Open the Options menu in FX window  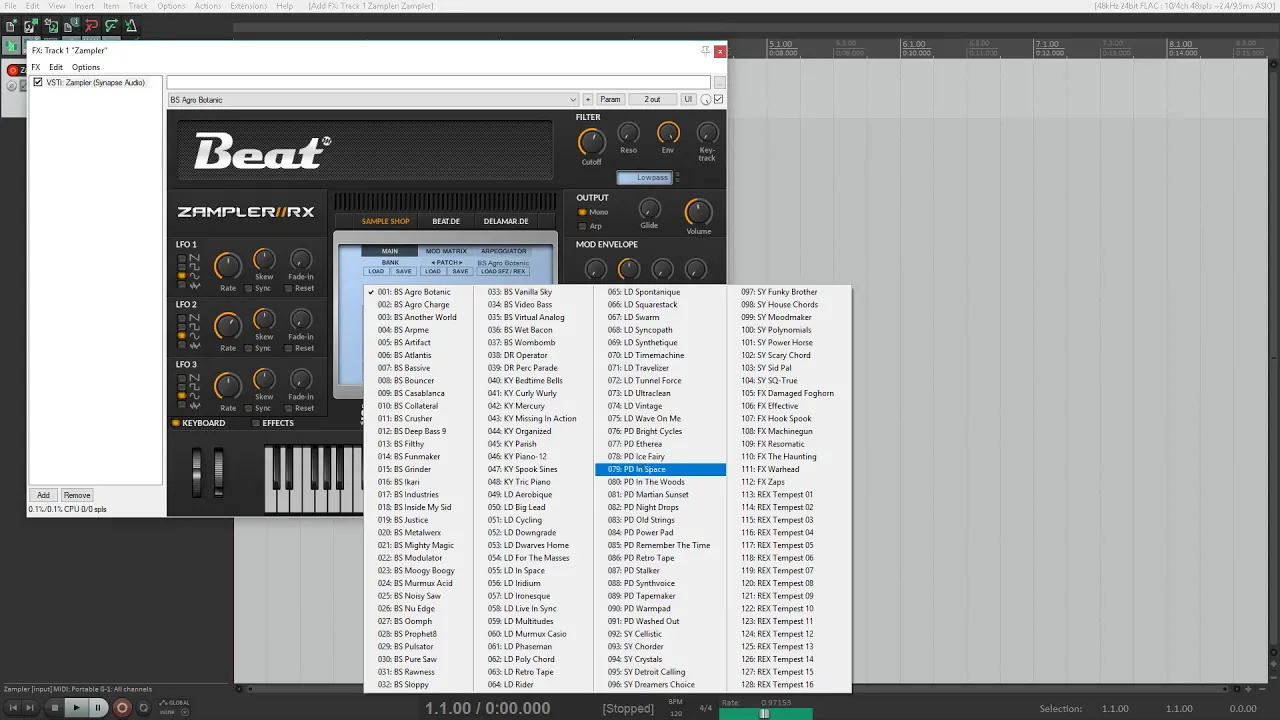coord(86,67)
